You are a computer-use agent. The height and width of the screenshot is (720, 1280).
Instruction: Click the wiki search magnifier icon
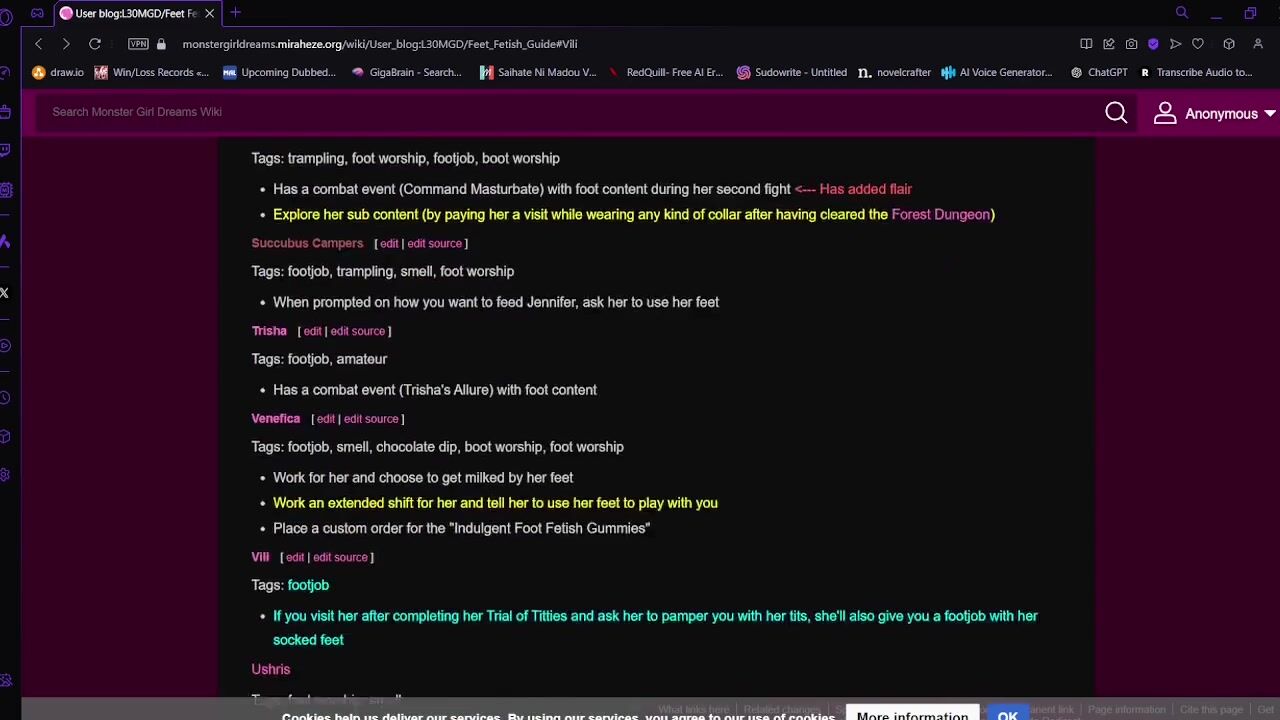pyautogui.click(x=1116, y=113)
